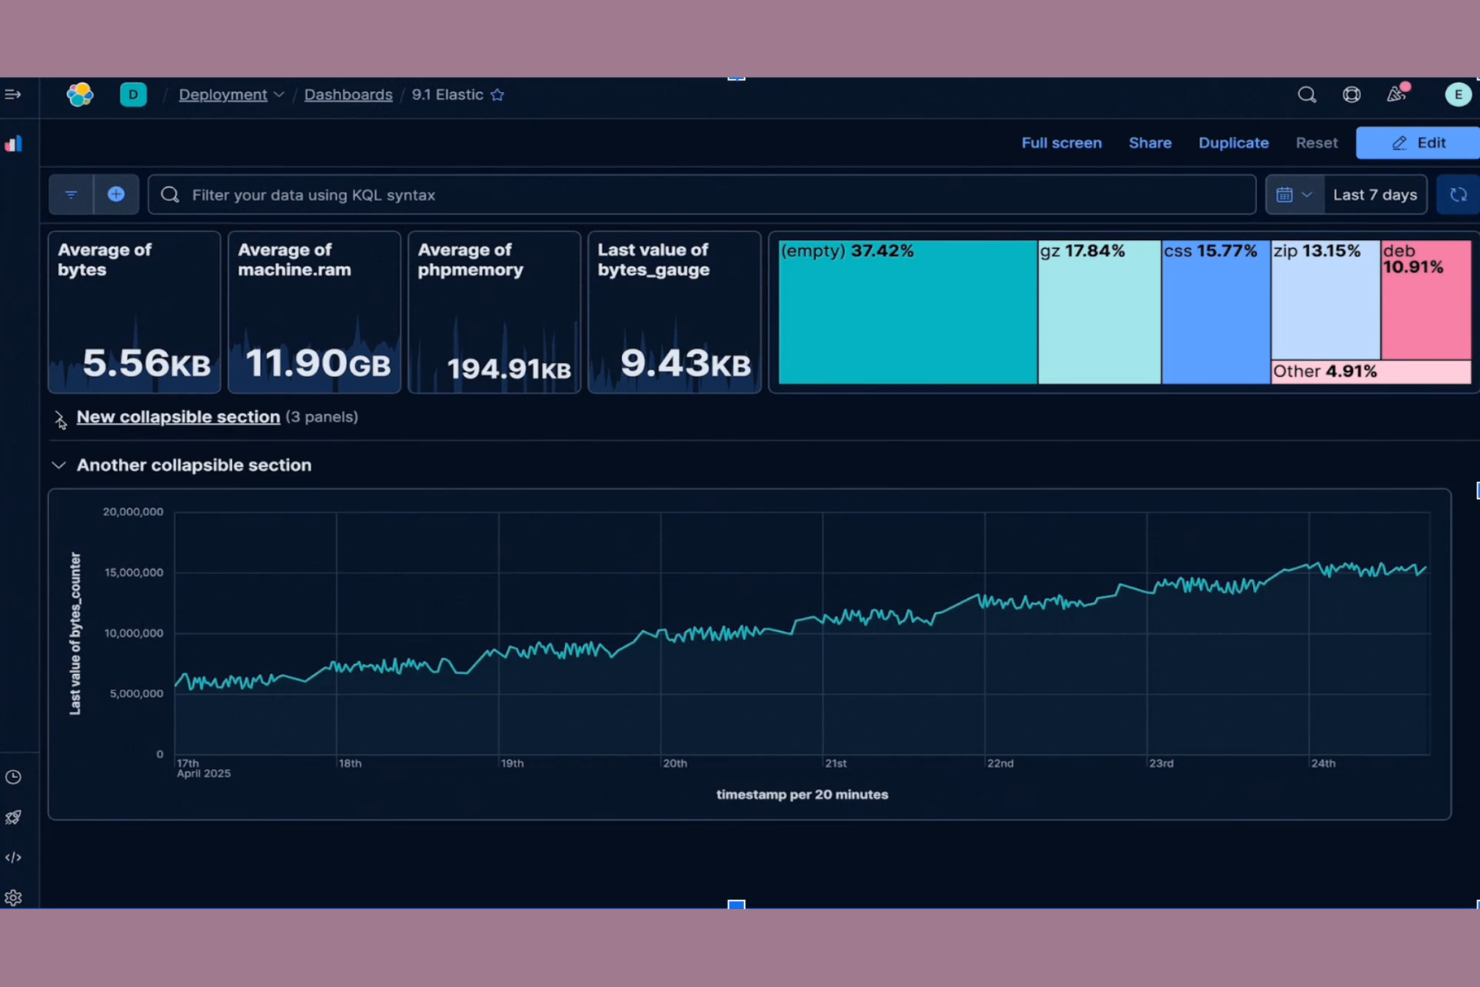Open the Elastic home logo icon
Image resolution: width=1480 pixels, height=987 pixels.
click(80, 94)
